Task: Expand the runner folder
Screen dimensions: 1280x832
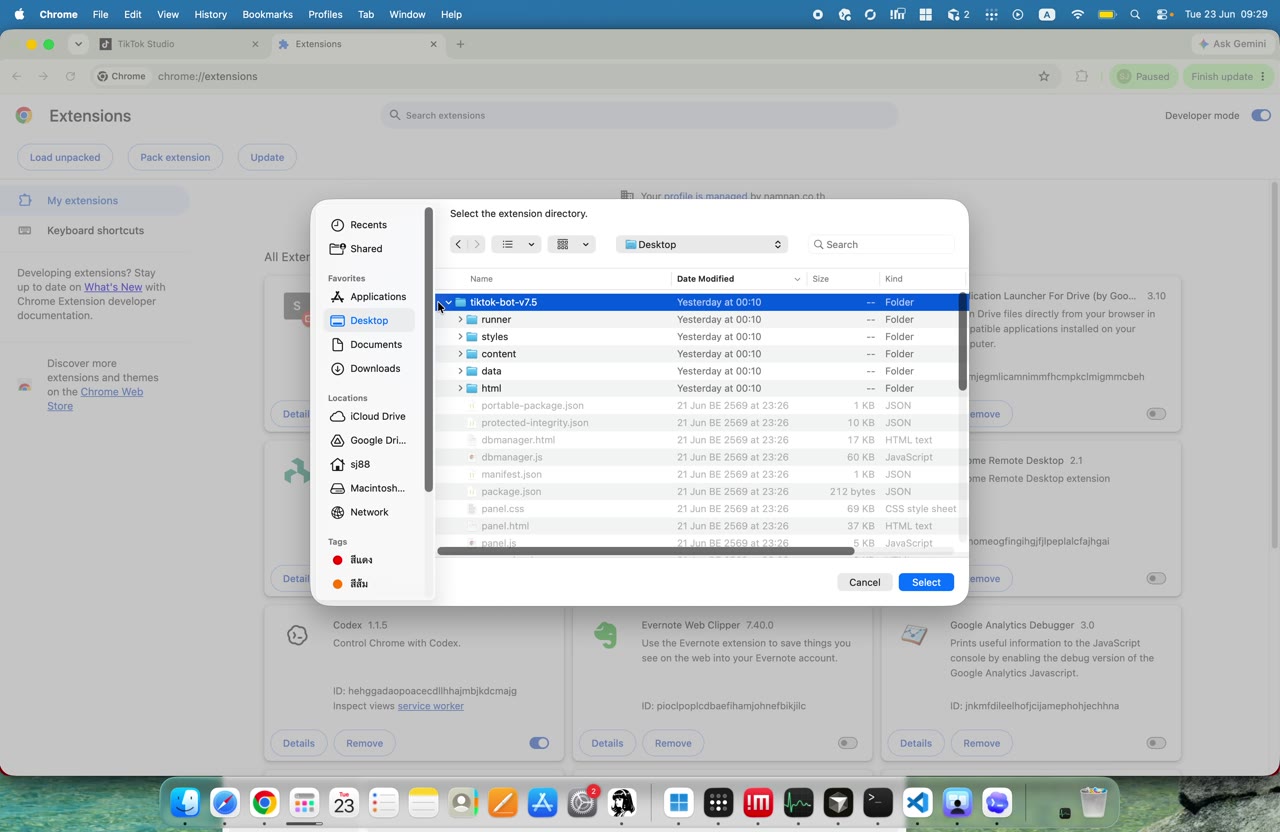Action: coord(460,320)
